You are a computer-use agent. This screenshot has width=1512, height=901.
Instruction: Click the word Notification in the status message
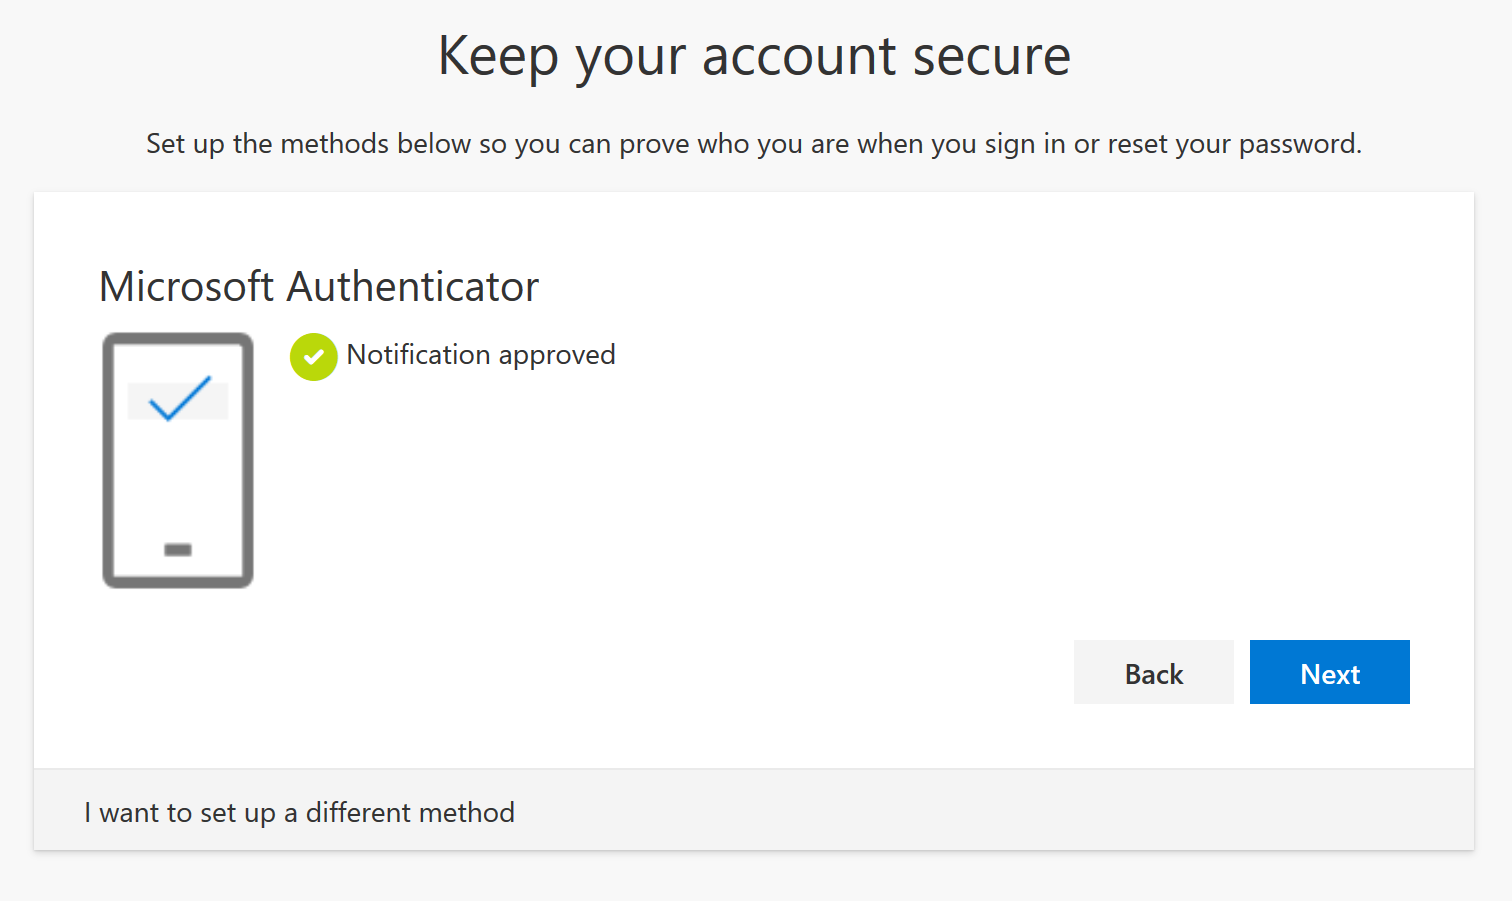click(418, 354)
